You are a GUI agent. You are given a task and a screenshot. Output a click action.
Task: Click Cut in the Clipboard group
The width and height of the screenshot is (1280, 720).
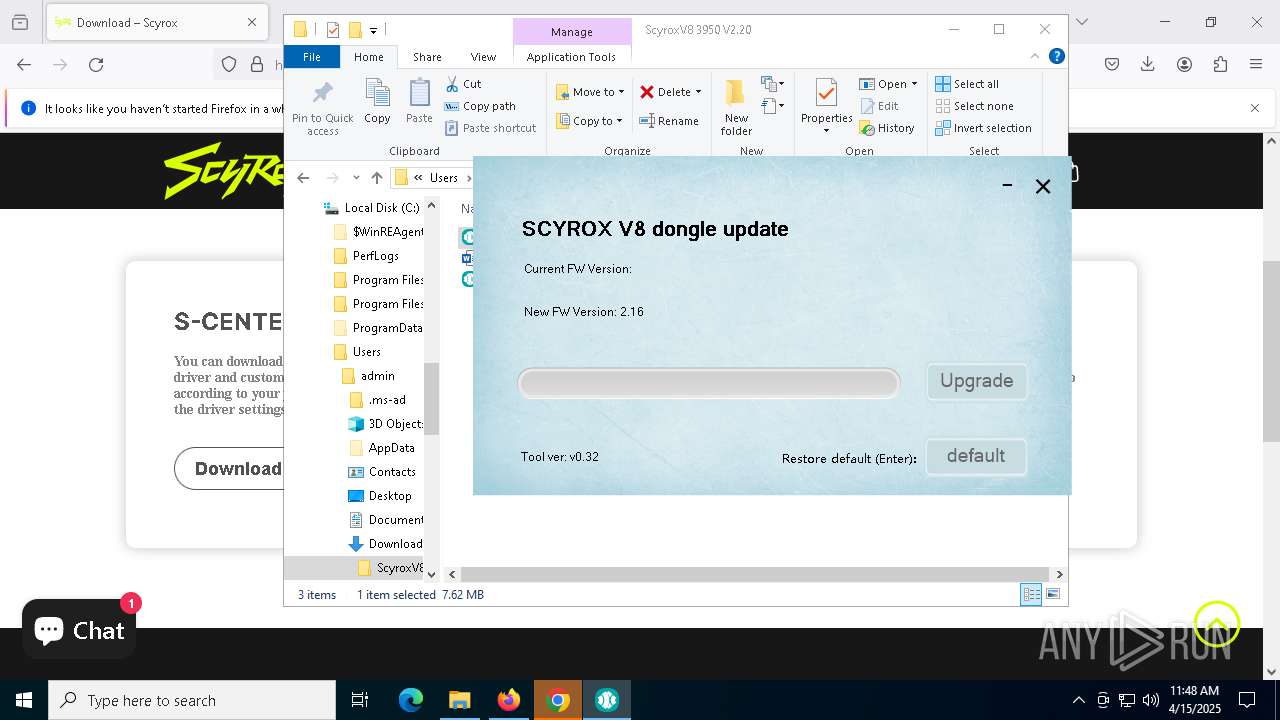(463, 84)
